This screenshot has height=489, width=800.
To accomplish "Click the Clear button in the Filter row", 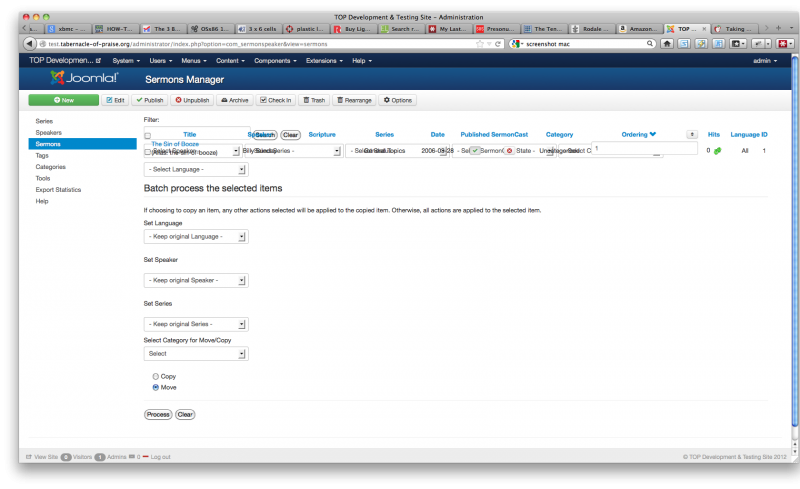I will [290, 135].
